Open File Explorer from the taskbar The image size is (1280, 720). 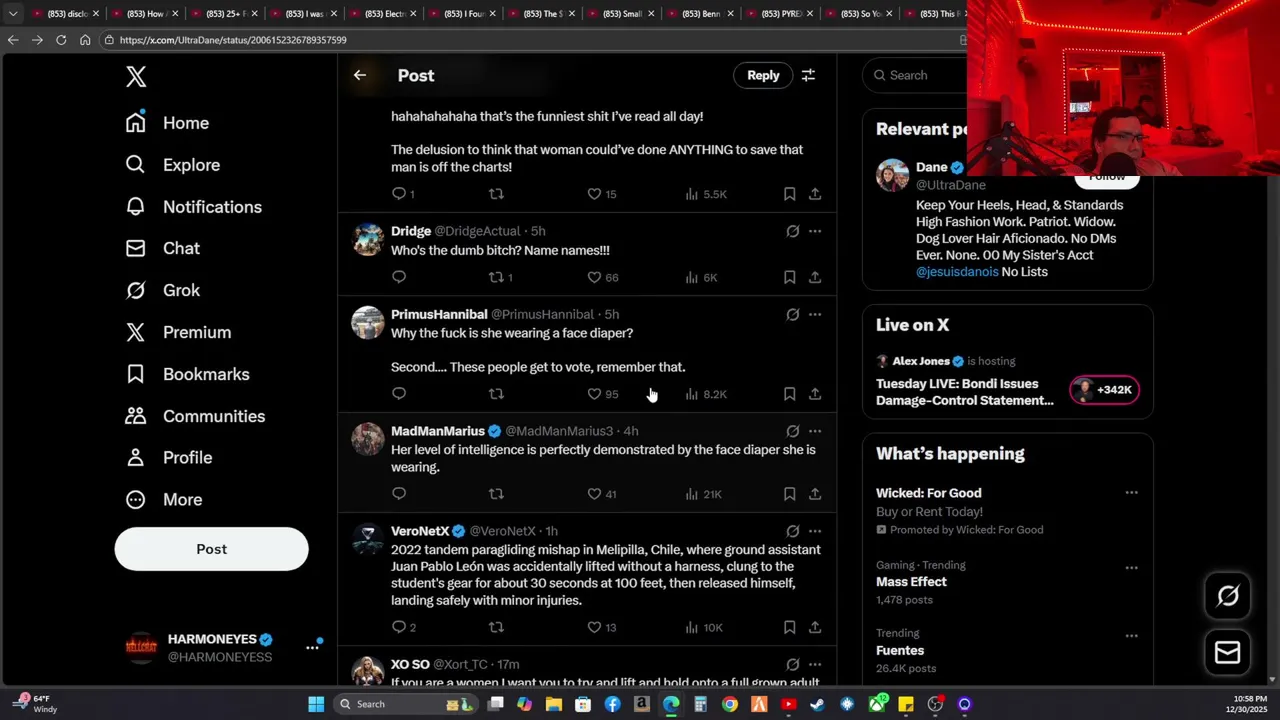[x=554, y=704]
